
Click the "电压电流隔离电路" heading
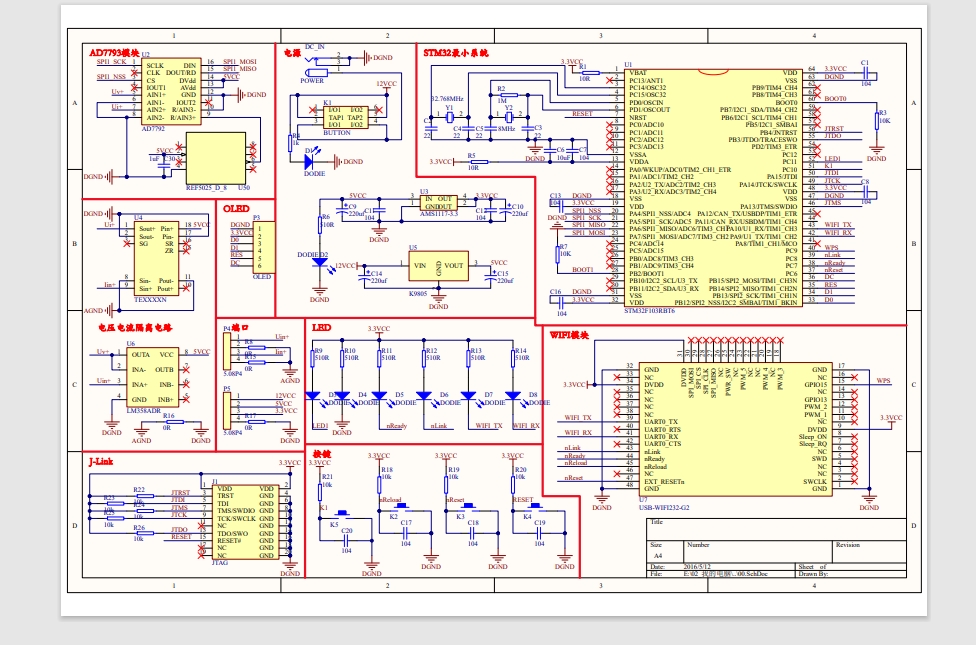(134, 327)
